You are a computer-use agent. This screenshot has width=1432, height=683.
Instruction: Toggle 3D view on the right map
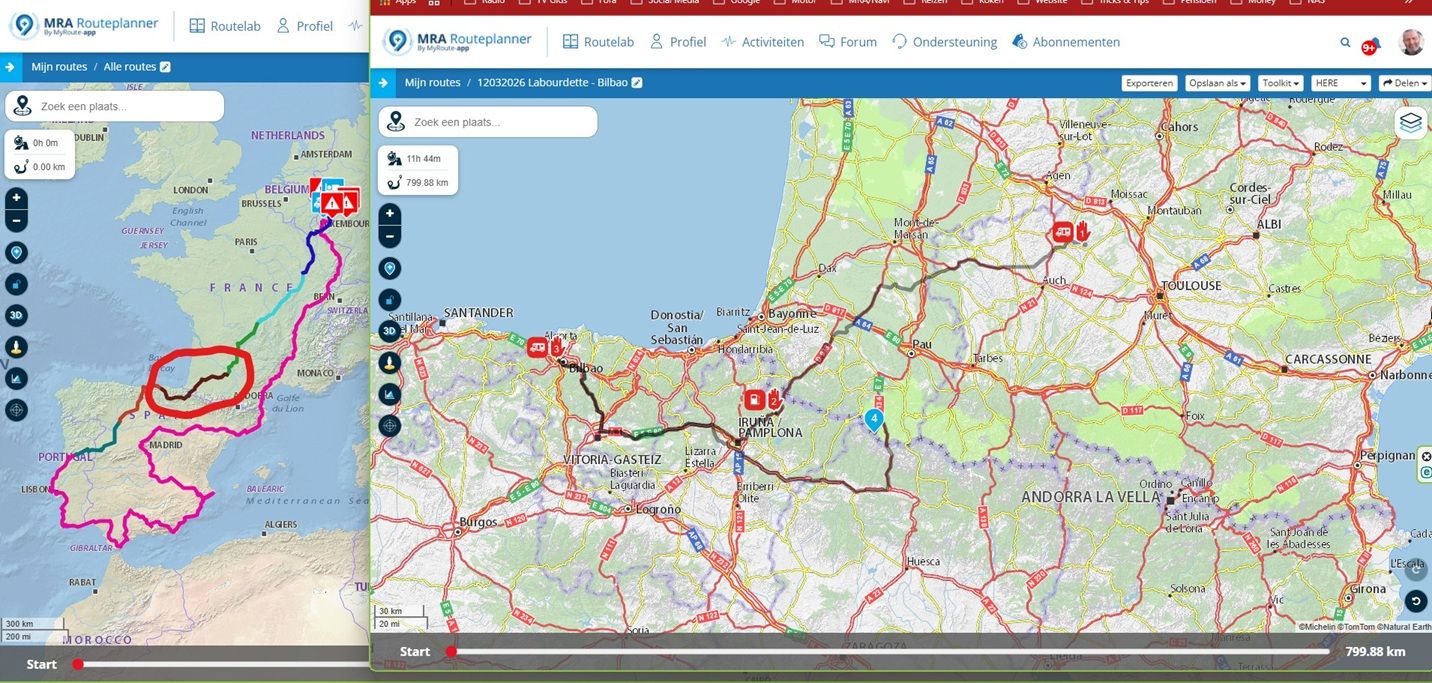coord(390,331)
